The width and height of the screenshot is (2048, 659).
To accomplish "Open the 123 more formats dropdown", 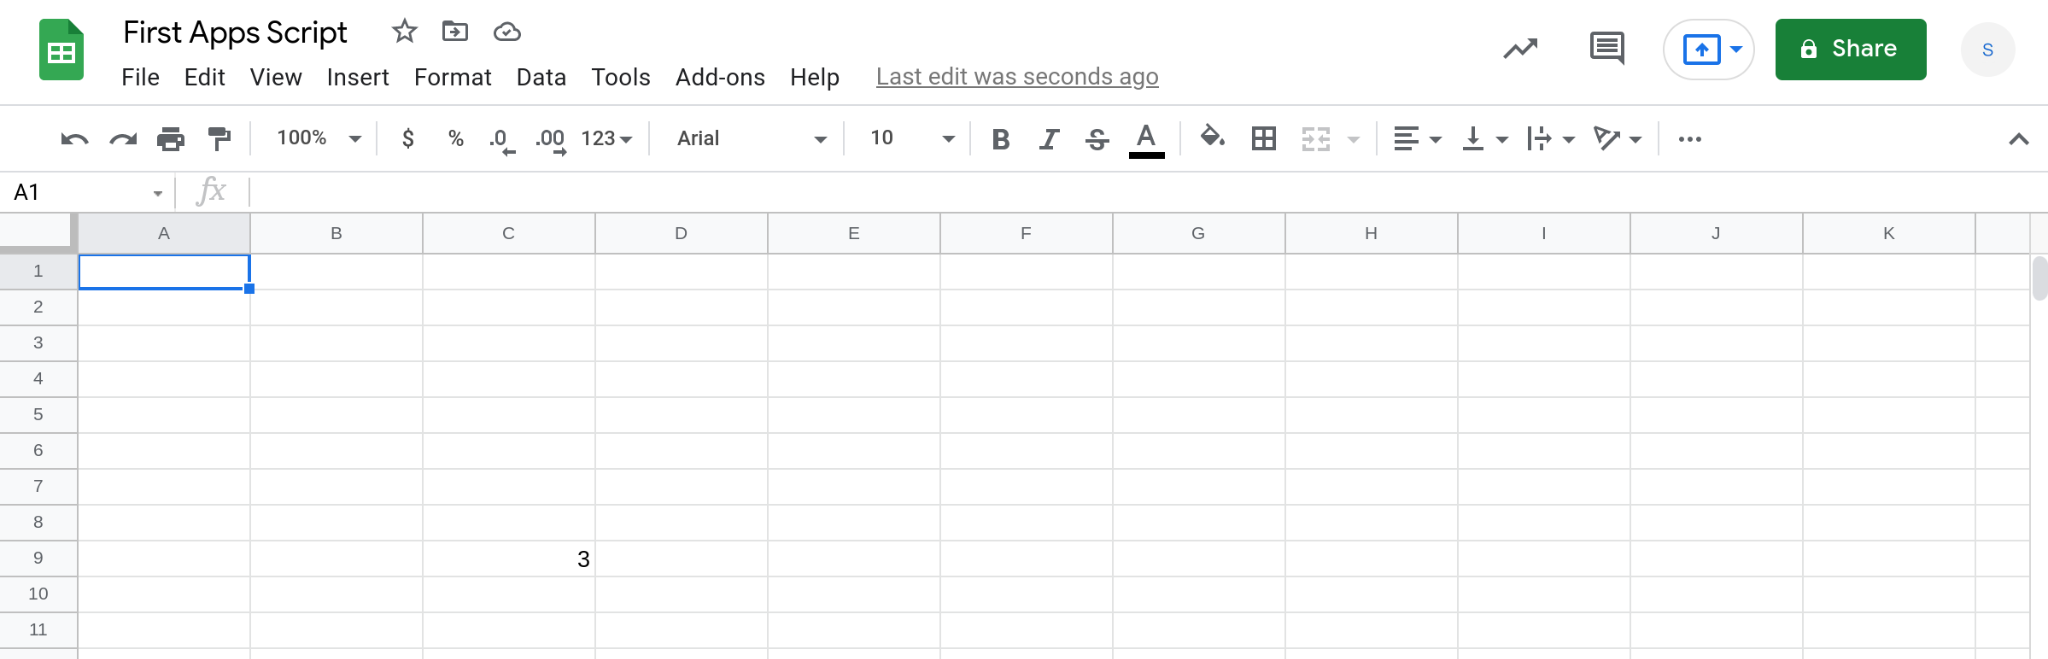I will click(607, 139).
